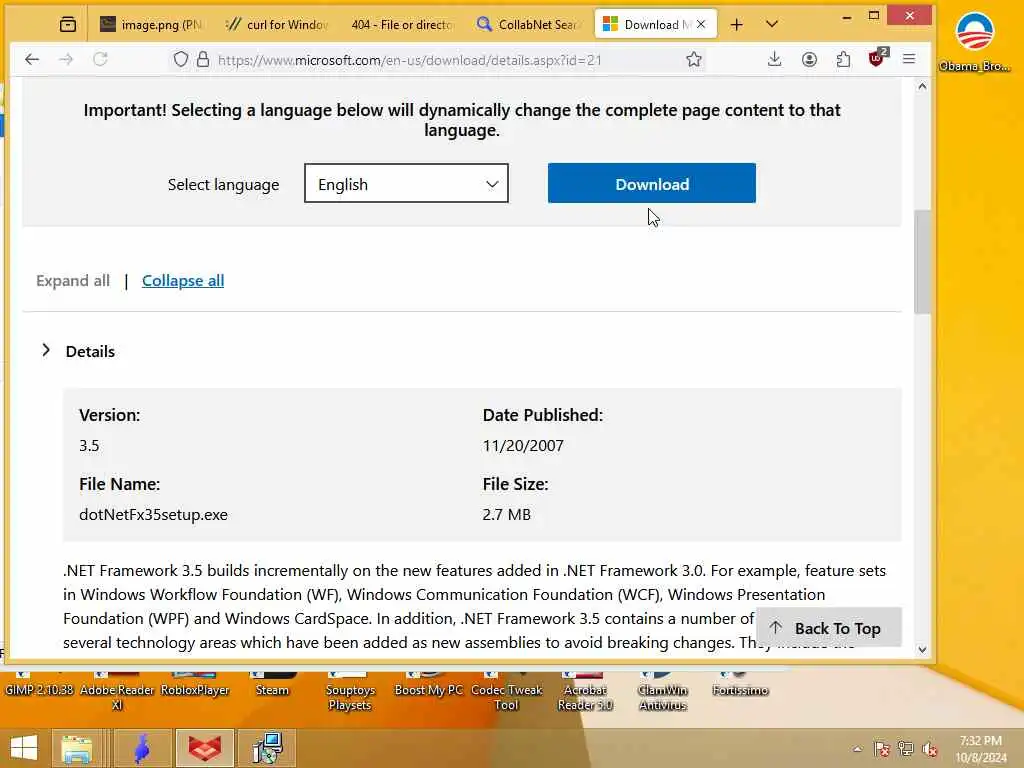Open the Firefox downloads panel

point(775,59)
